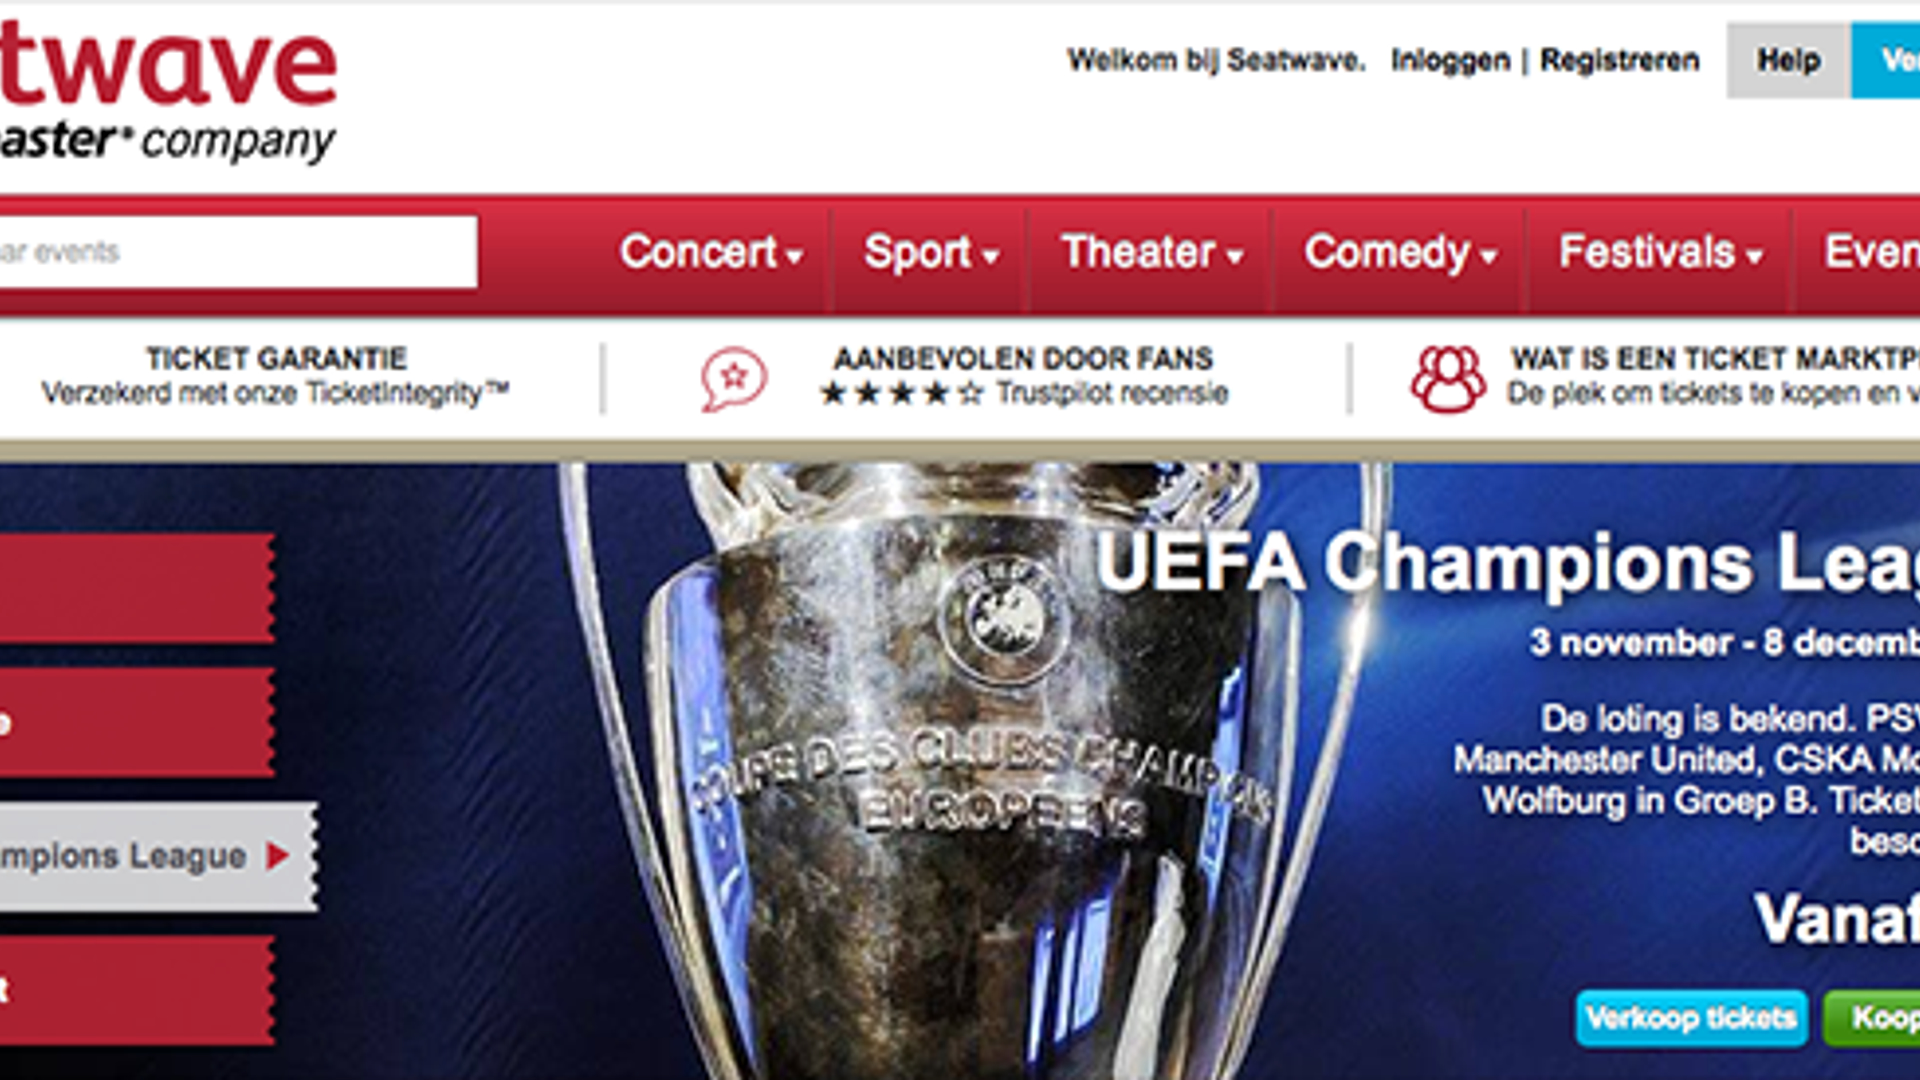The image size is (1920, 1080).
Task: Expand the Comedy dropdown menu
Action: [x=1400, y=252]
